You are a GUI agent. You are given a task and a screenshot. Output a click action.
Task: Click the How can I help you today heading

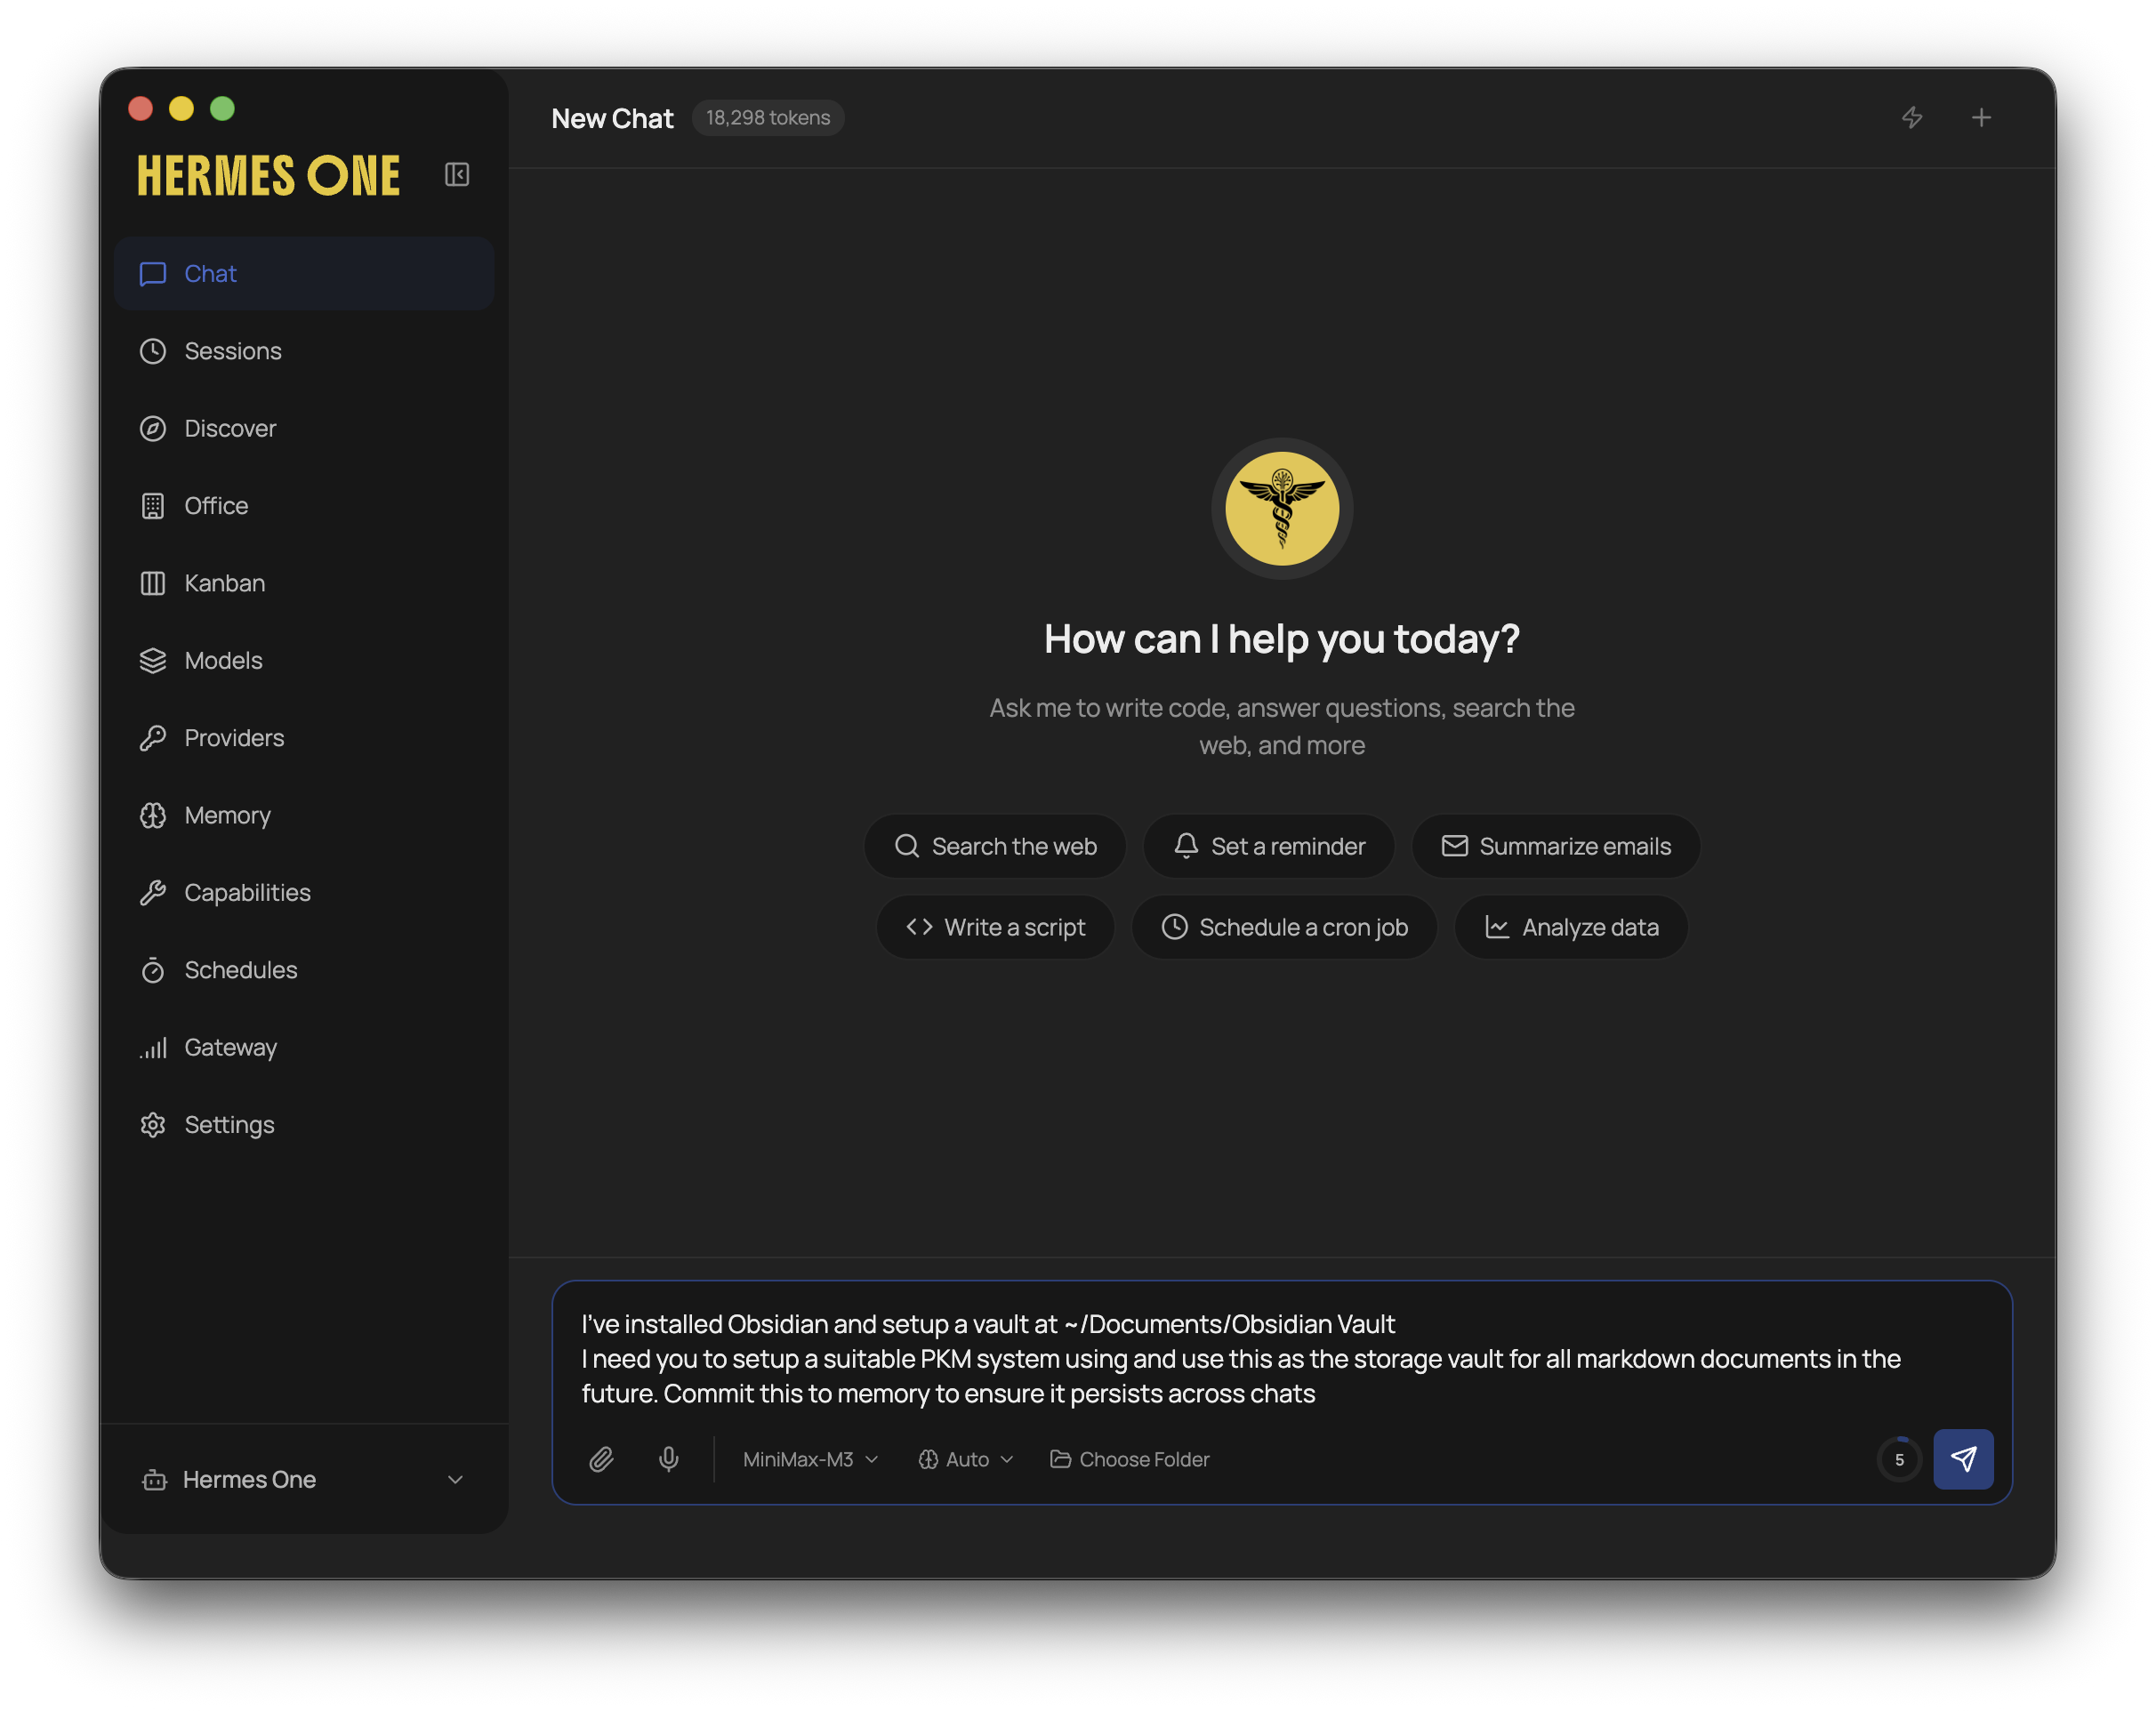pyautogui.click(x=1282, y=639)
